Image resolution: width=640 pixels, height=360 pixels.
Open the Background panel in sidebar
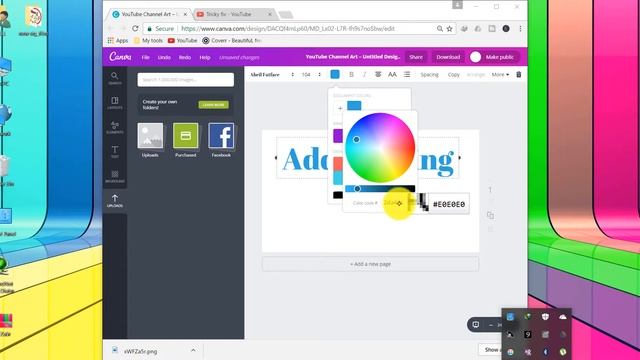115,176
